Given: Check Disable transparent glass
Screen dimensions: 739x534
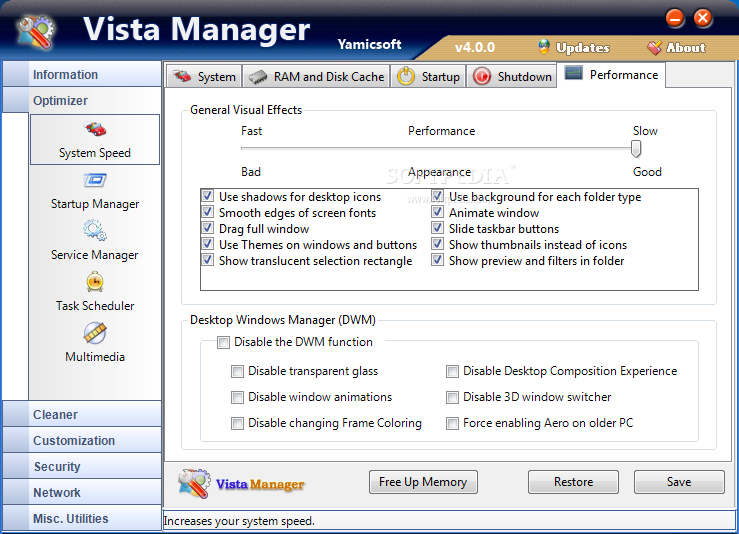Looking at the screenshot, I should pyautogui.click(x=238, y=371).
